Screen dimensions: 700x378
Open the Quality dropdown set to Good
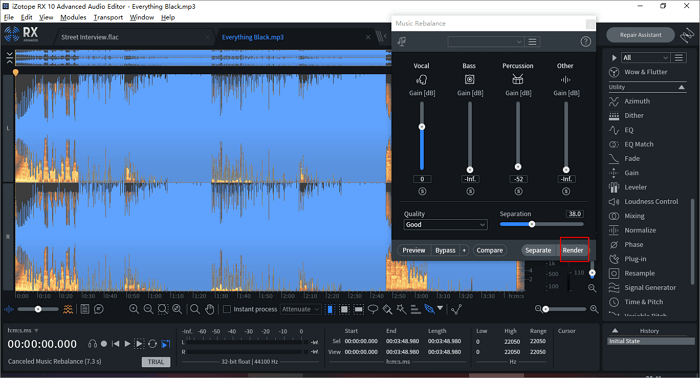coord(445,224)
